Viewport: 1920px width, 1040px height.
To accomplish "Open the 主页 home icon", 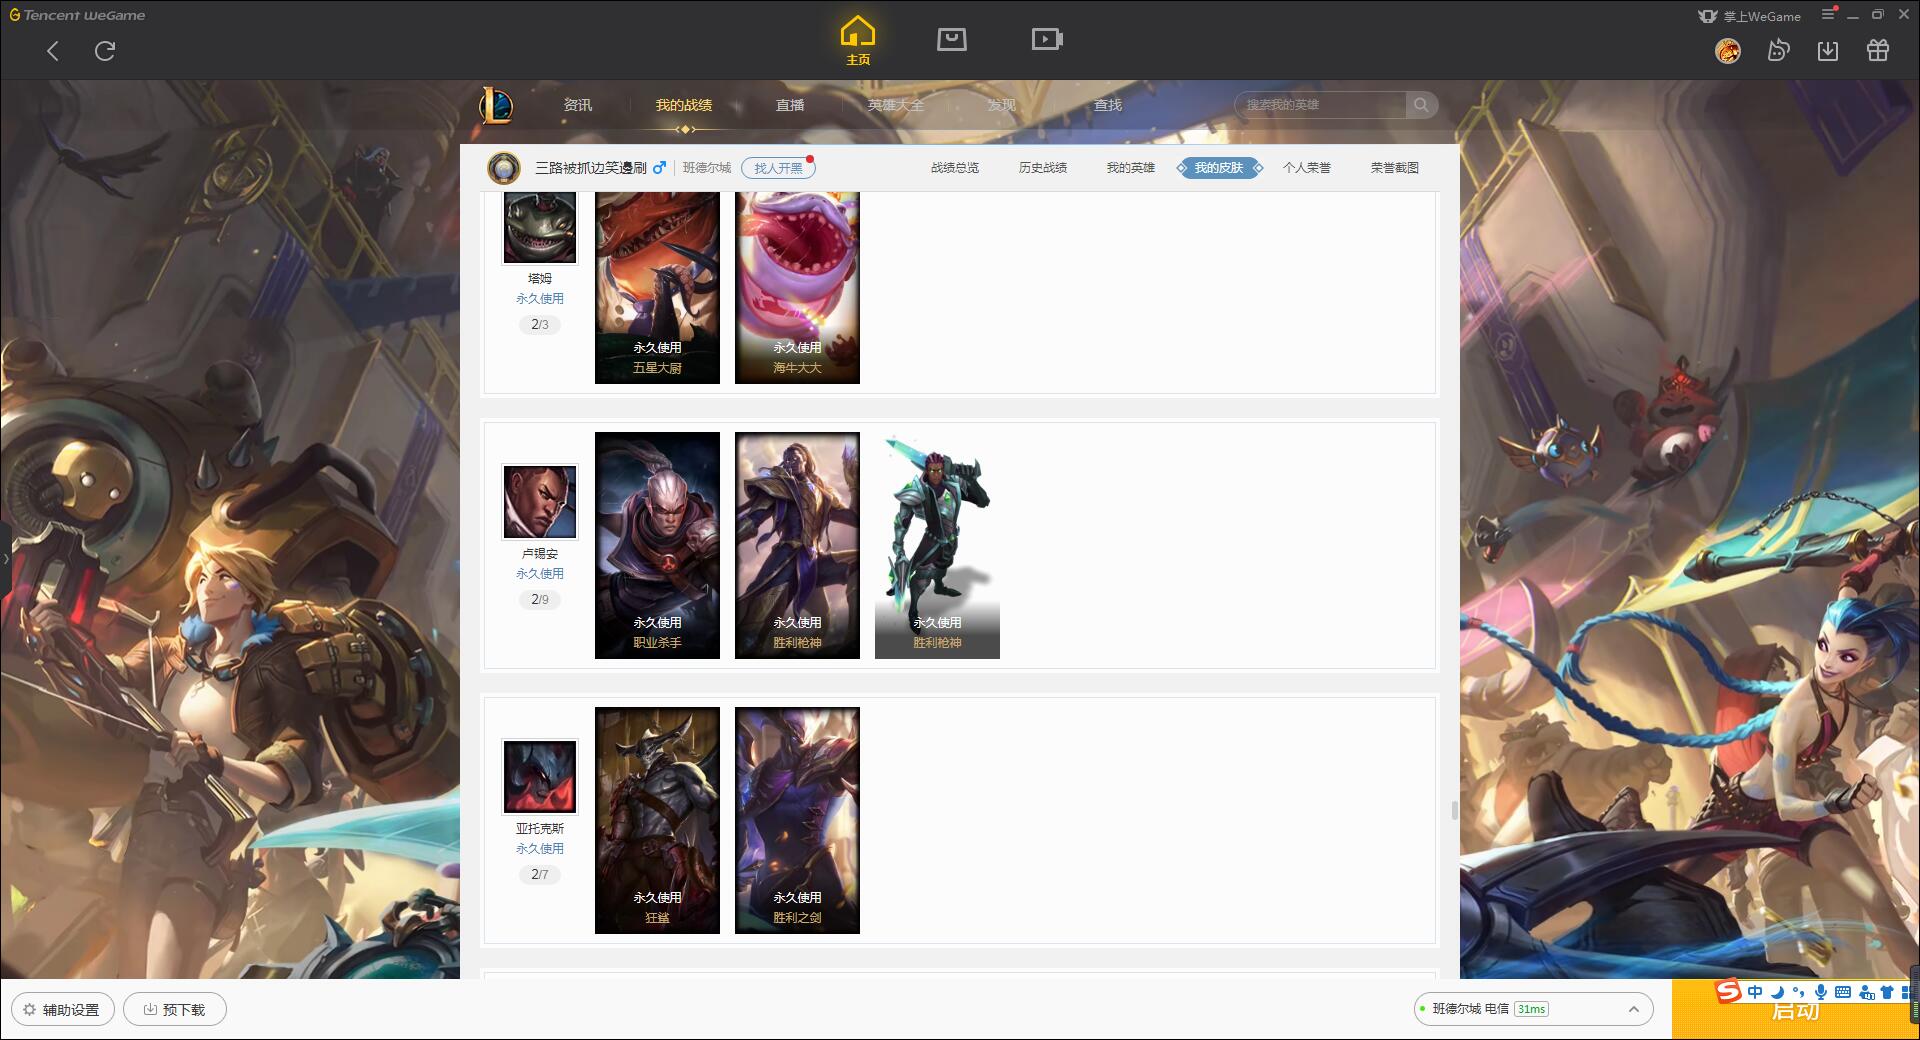I will [x=858, y=41].
